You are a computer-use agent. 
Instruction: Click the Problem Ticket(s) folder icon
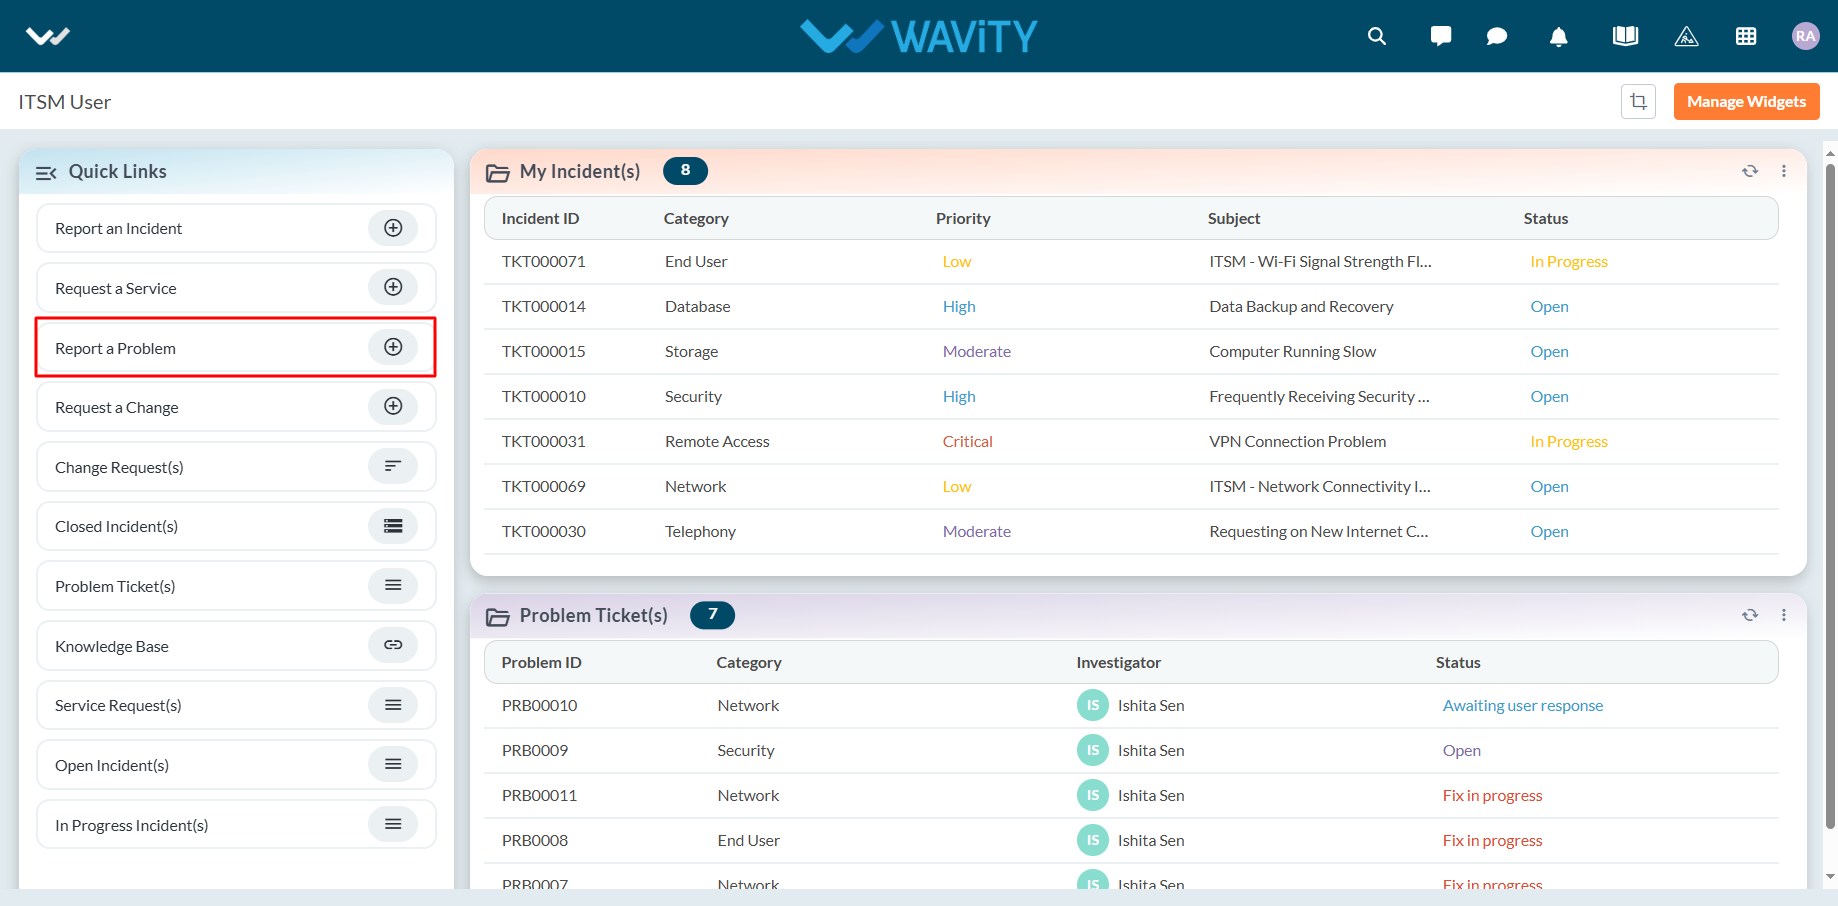point(497,617)
